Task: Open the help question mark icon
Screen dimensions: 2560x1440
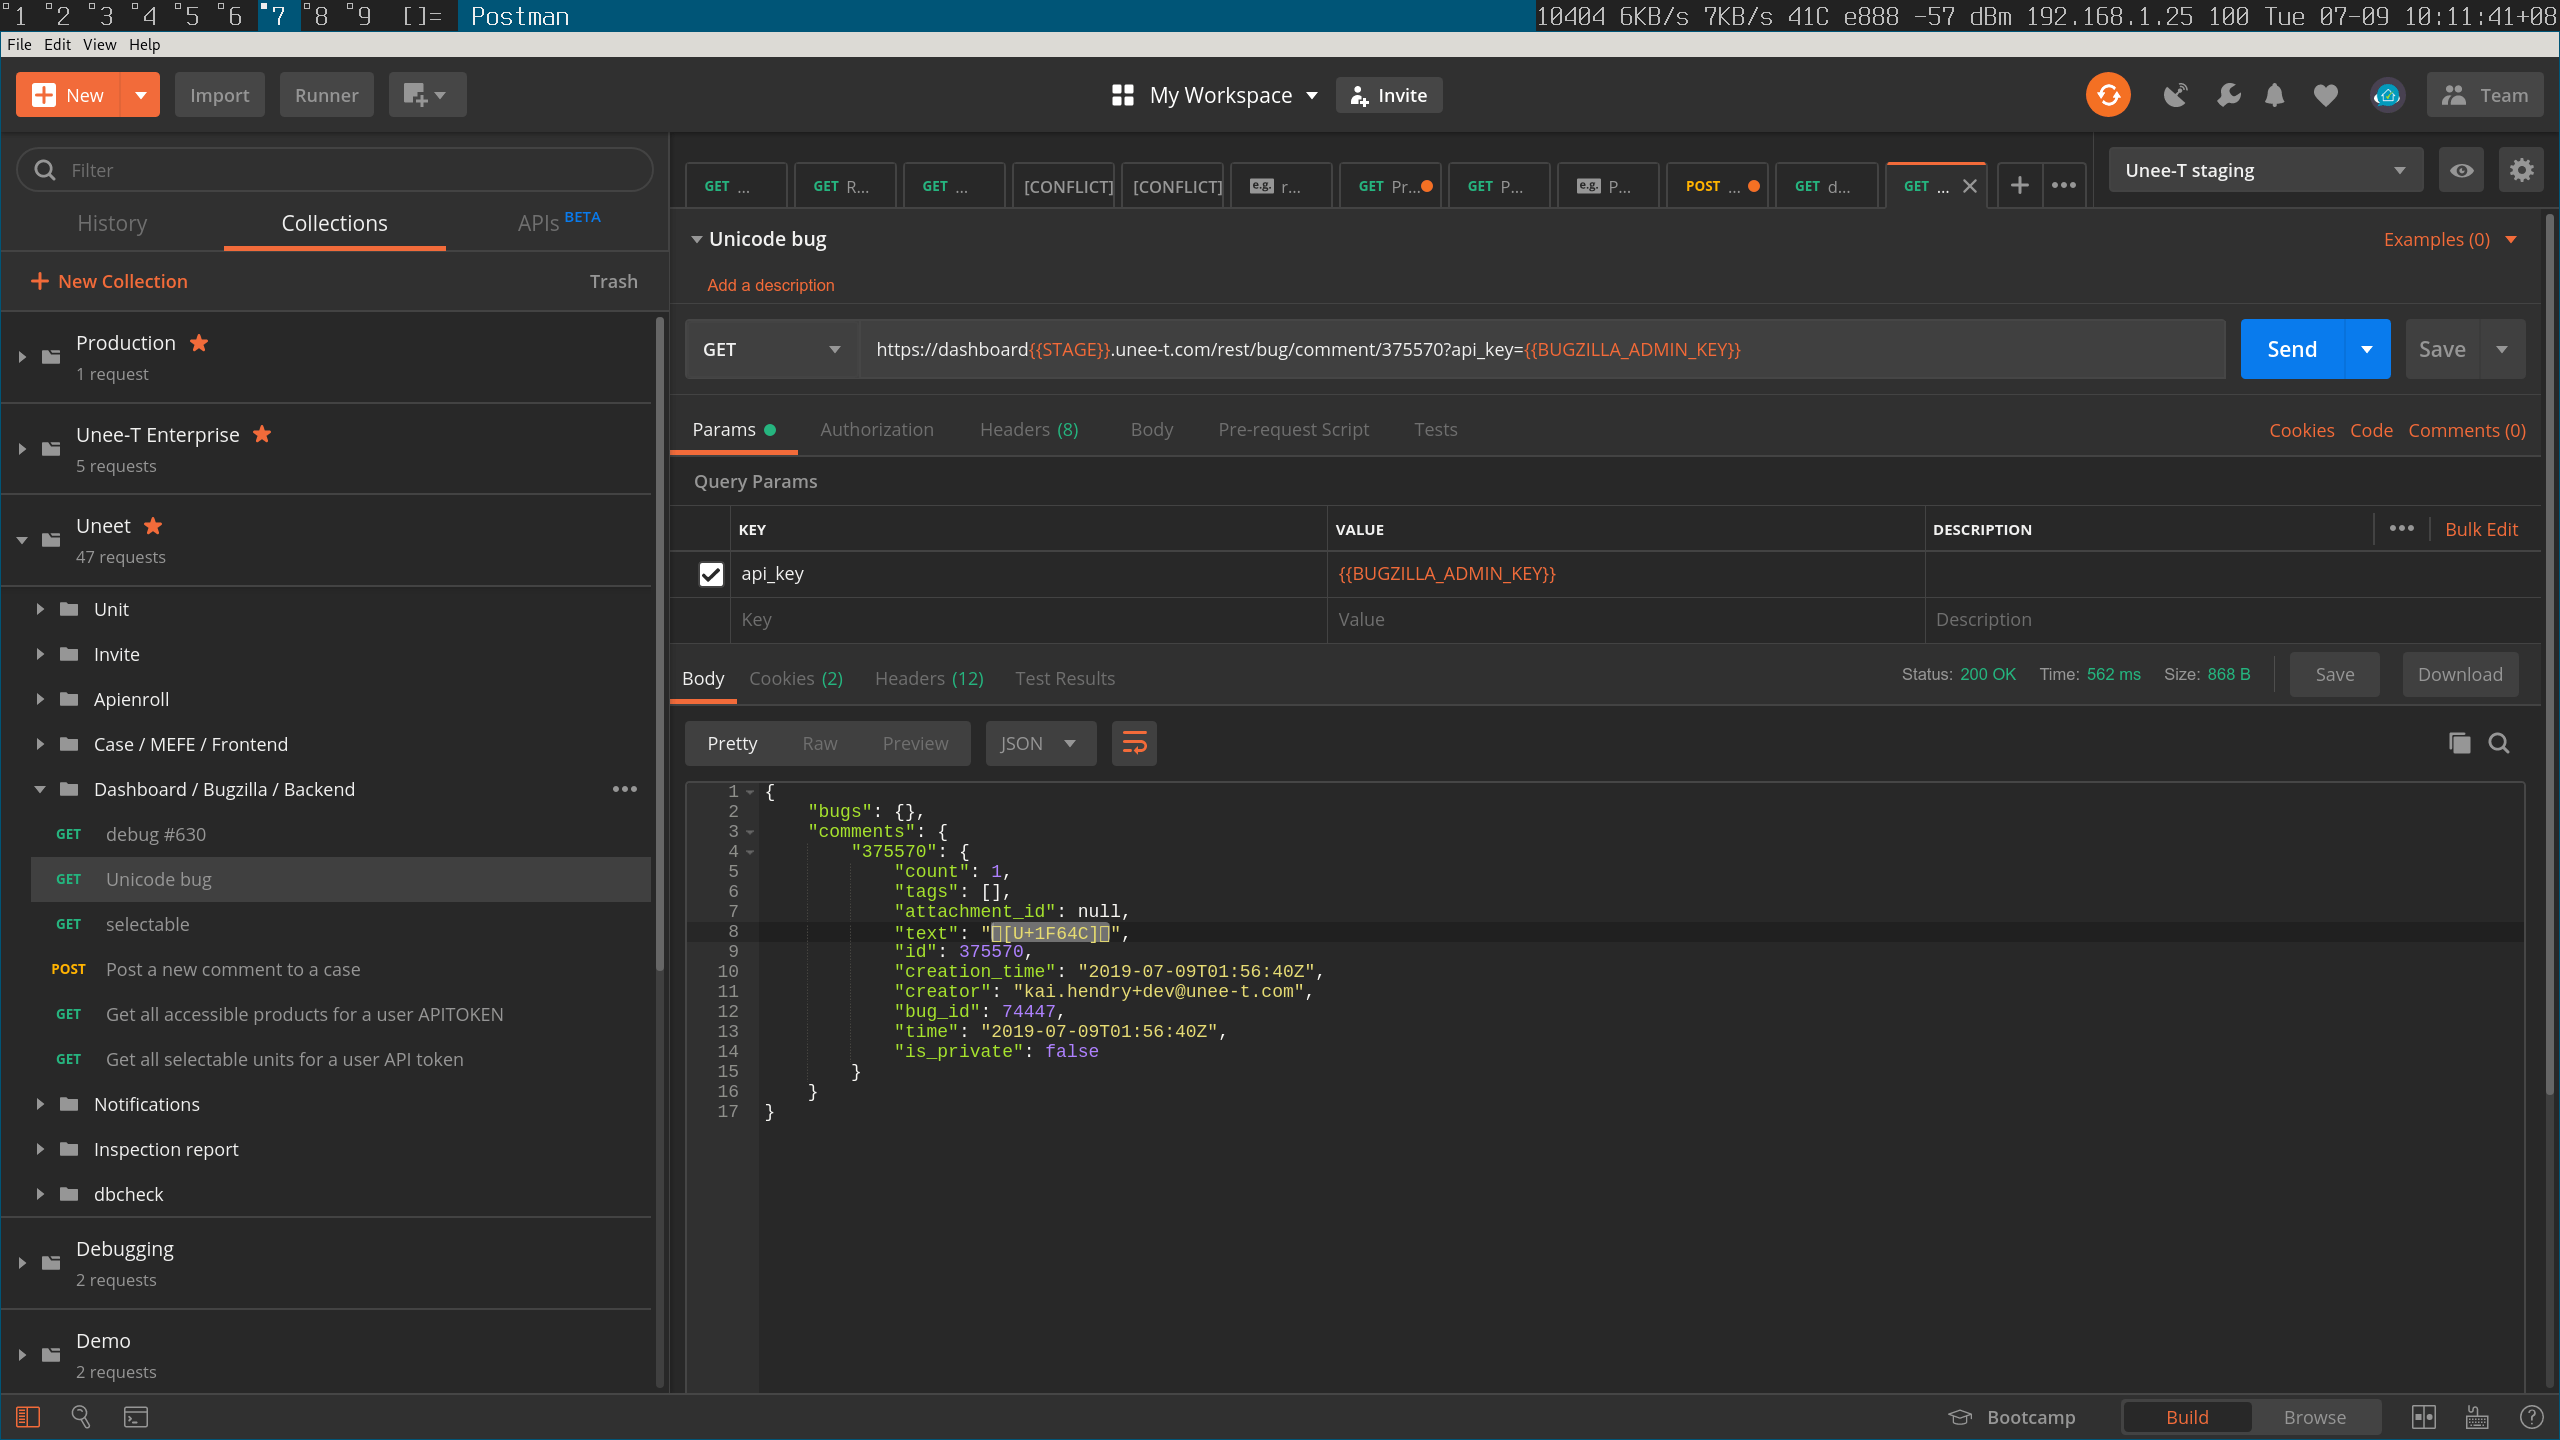Action: tap(2531, 1417)
